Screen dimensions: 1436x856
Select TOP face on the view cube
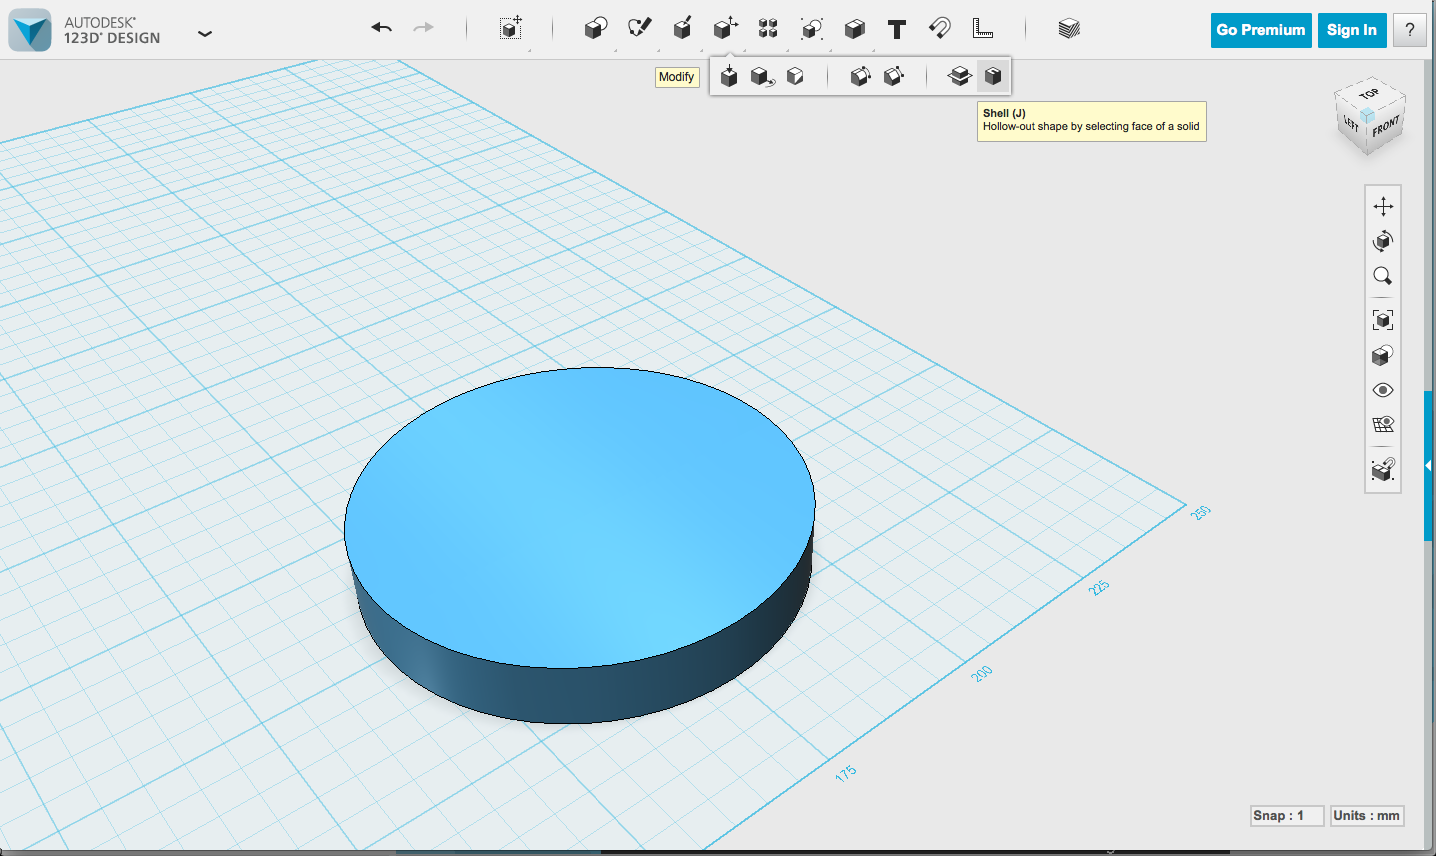tap(1369, 93)
